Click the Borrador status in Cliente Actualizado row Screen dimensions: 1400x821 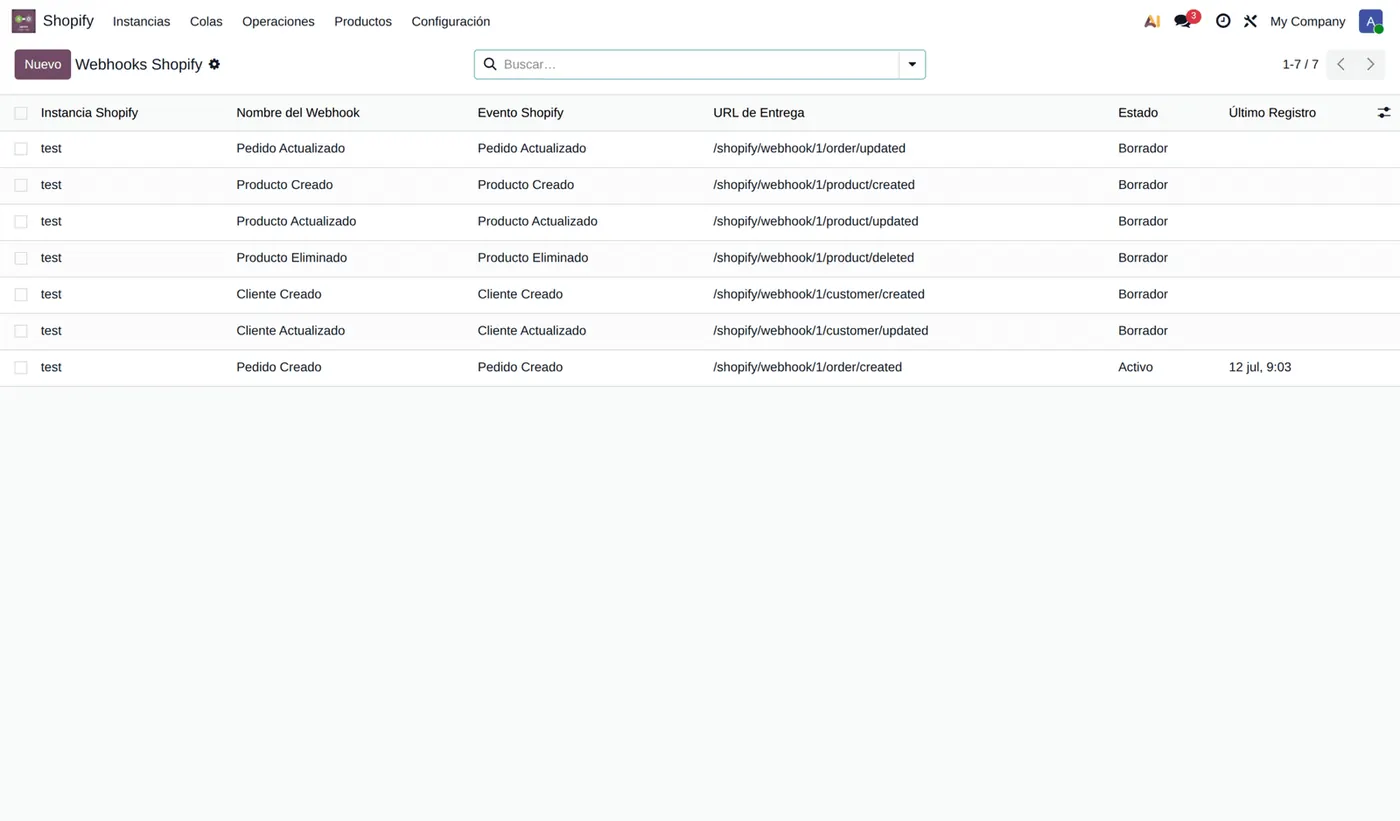1143,331
